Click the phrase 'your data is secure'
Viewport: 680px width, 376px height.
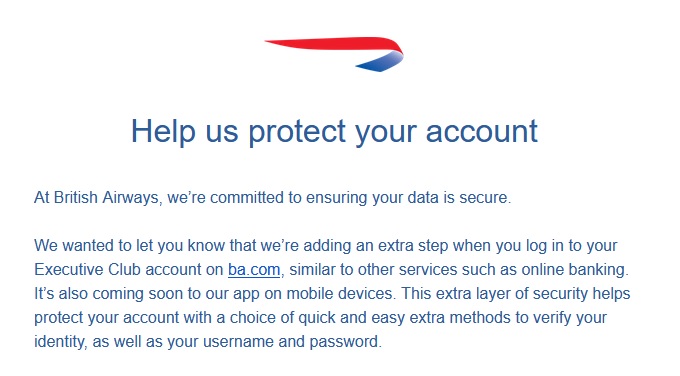coord(440,198)
